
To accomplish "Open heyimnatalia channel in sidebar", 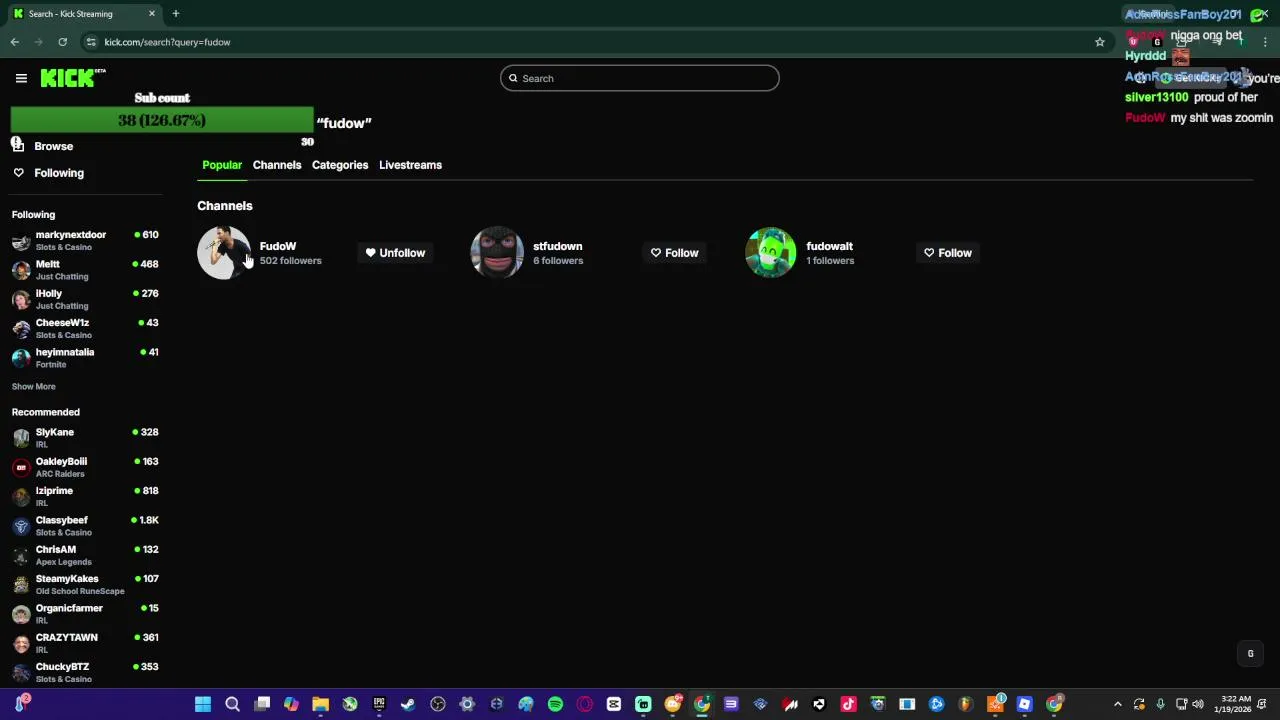I will [85, 358].
